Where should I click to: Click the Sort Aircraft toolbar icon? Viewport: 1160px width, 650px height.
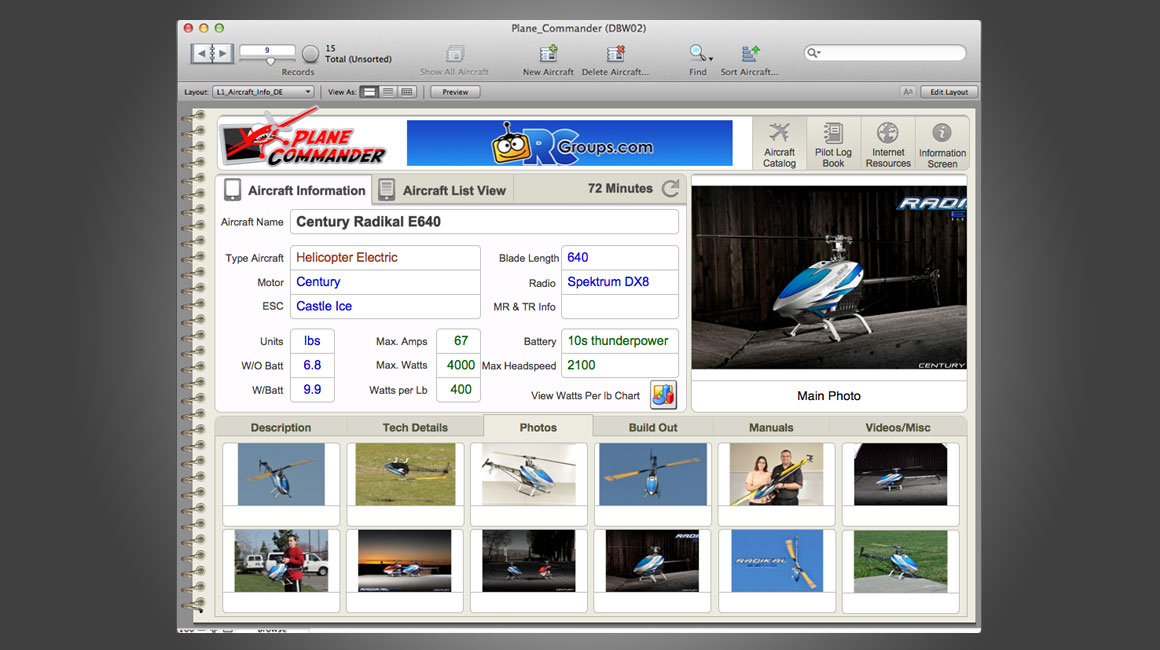(749, 53)
